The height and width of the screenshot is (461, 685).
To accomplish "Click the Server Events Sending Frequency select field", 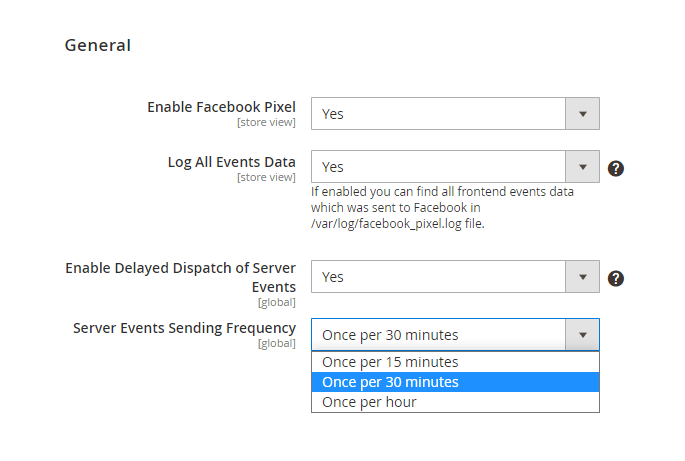I will 455,335.
